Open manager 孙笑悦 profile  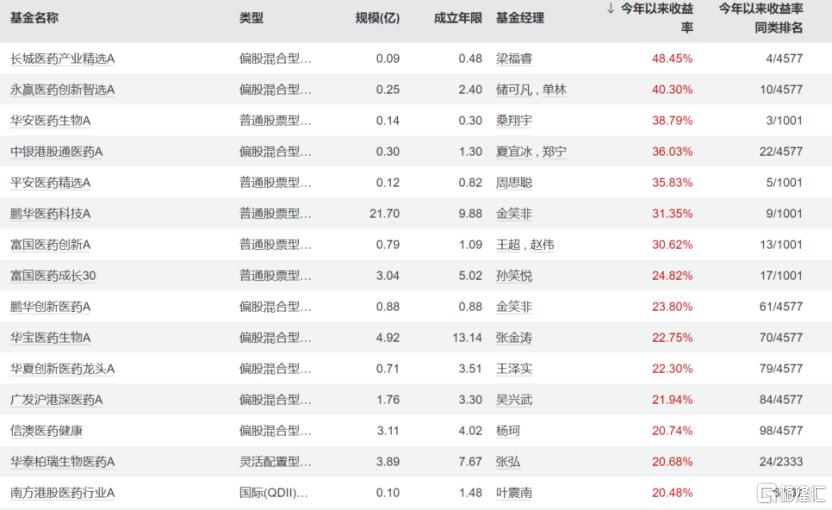(514, 275)
